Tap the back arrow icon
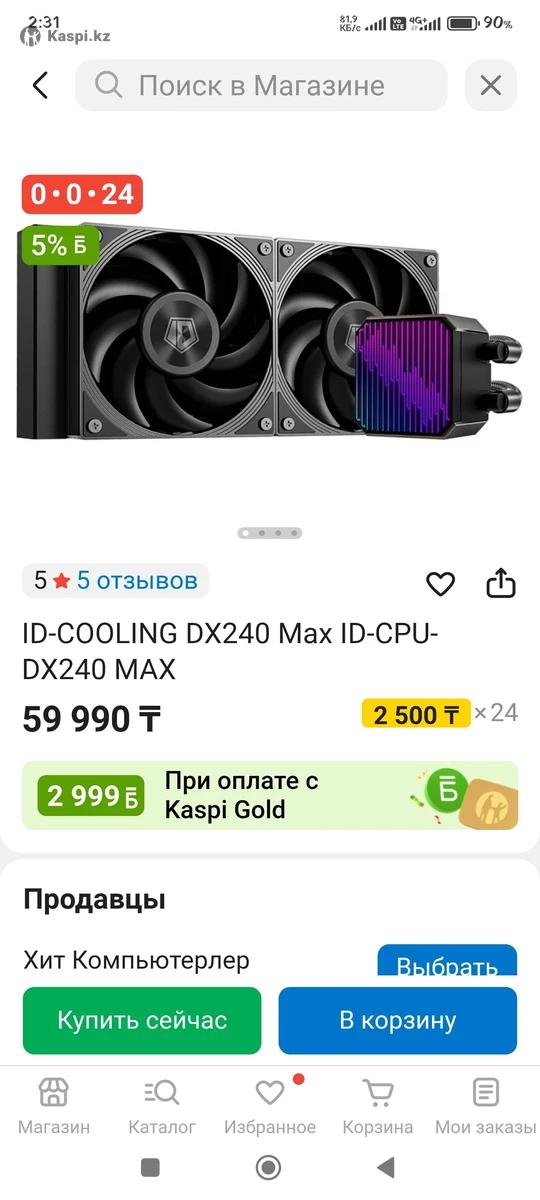The height and width of the screenshot is (1200, 540). click(x=40, y=85)
